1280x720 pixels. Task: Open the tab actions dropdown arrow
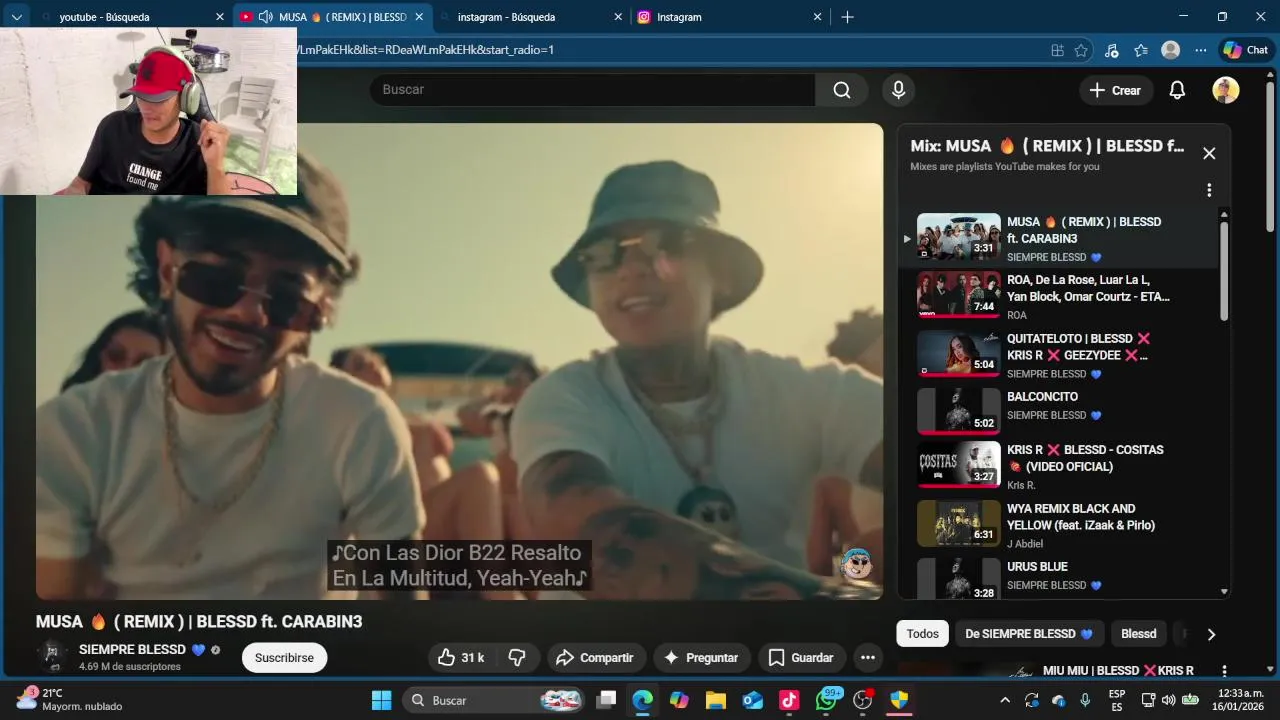(x=16, y=17)
